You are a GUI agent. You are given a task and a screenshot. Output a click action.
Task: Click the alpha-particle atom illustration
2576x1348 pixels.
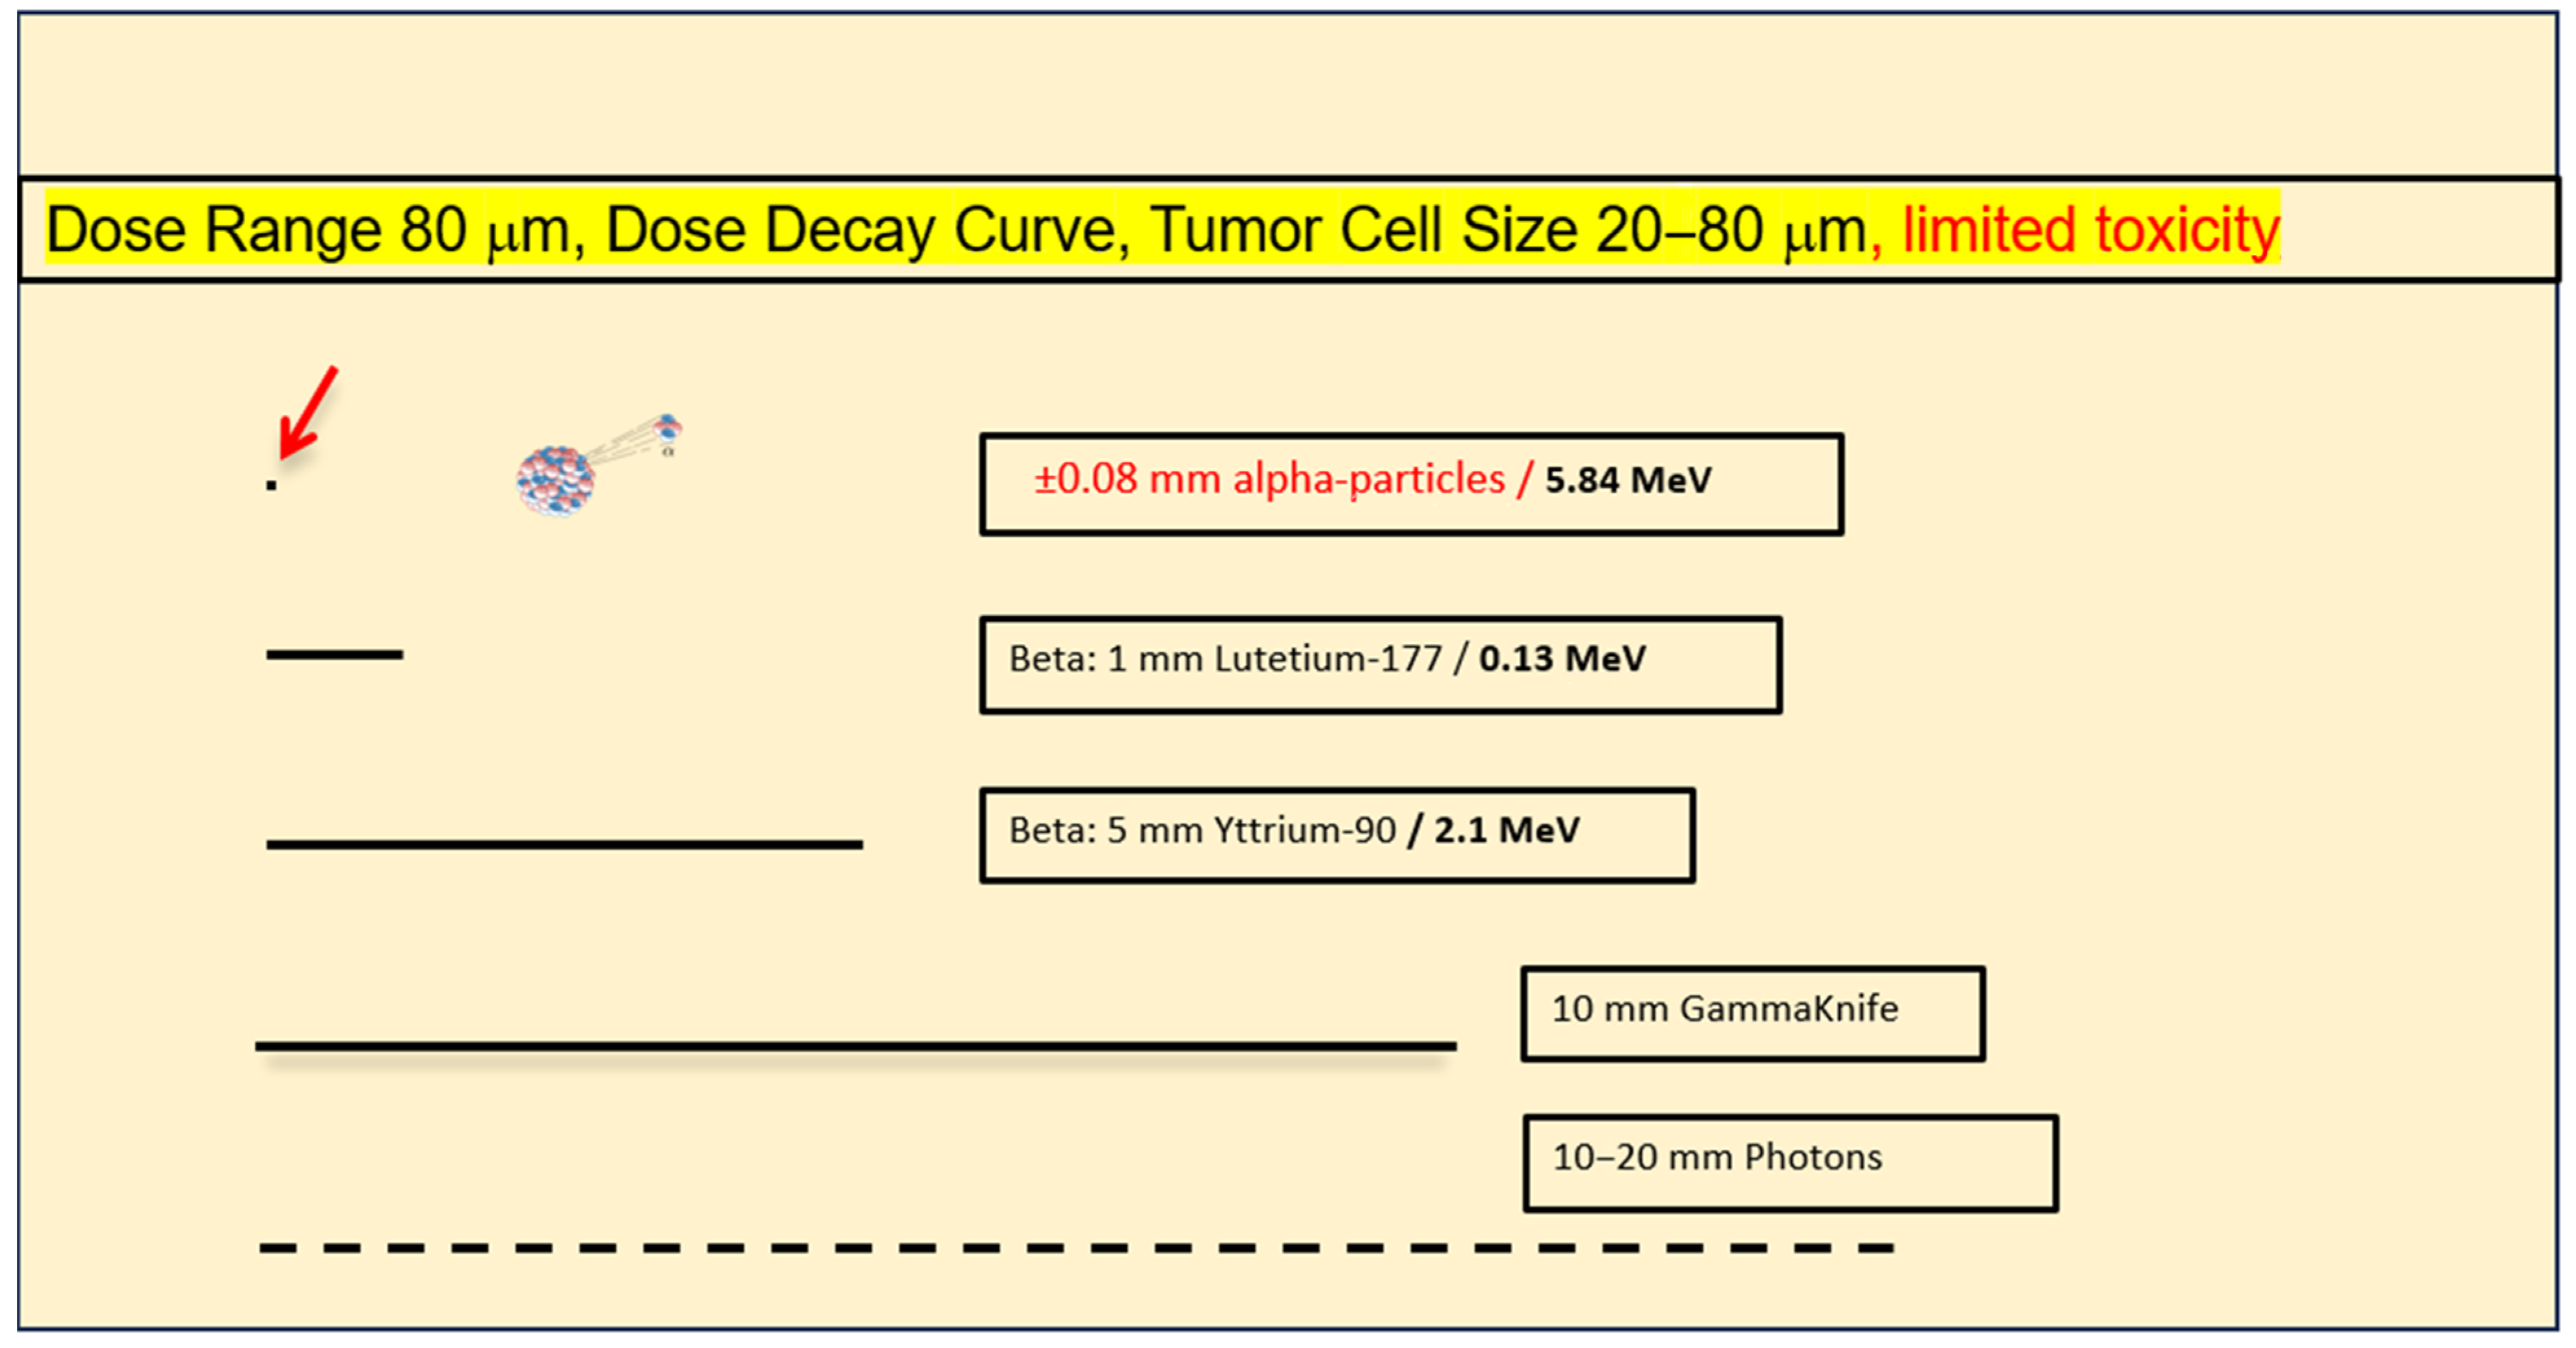[x=556, y=480]
